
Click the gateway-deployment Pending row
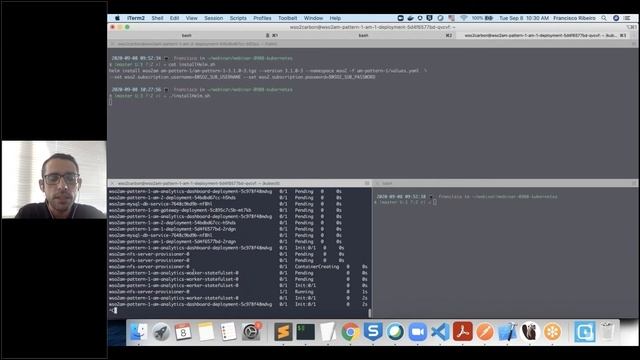point(226,210)
